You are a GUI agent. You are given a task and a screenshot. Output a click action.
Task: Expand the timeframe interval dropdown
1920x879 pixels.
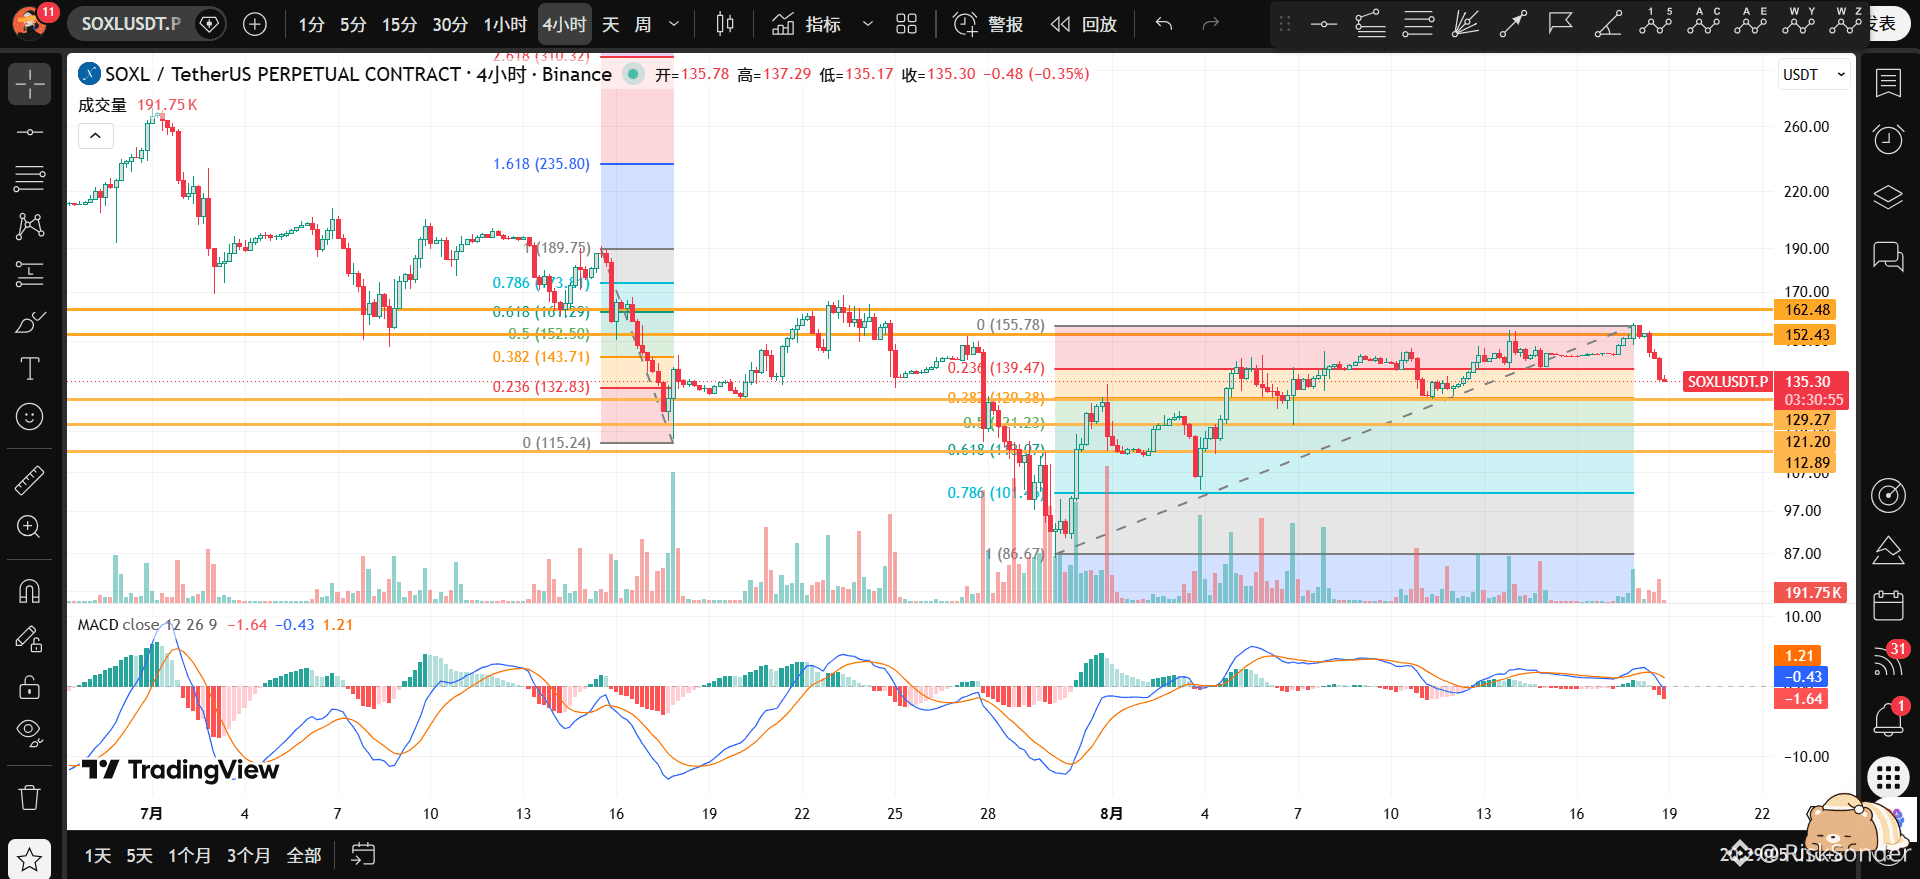point(674,24)
